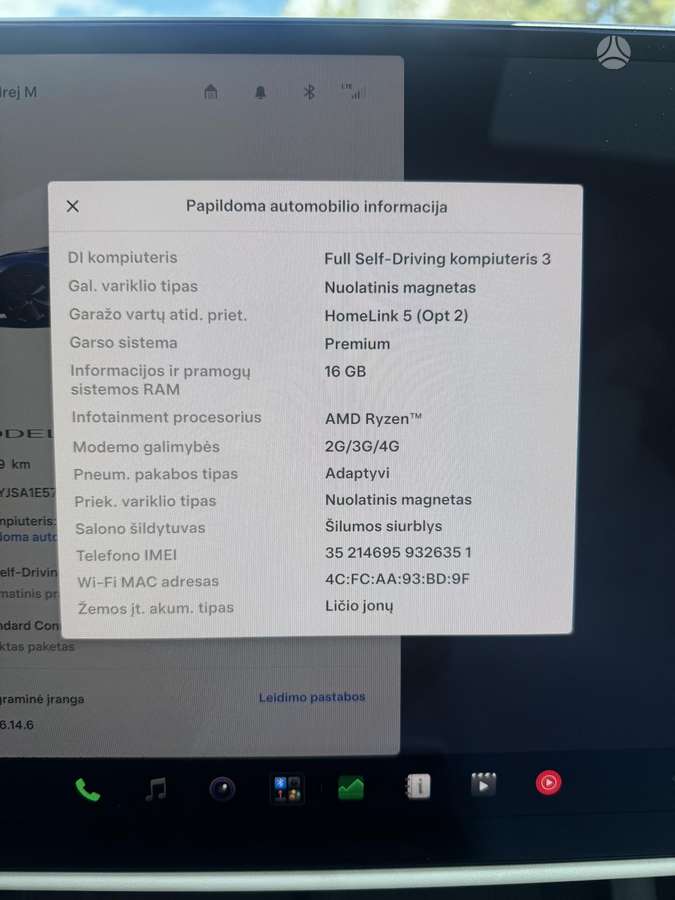675x900 pixels.
Task: Open the arcade games icon
Action: 287,788
